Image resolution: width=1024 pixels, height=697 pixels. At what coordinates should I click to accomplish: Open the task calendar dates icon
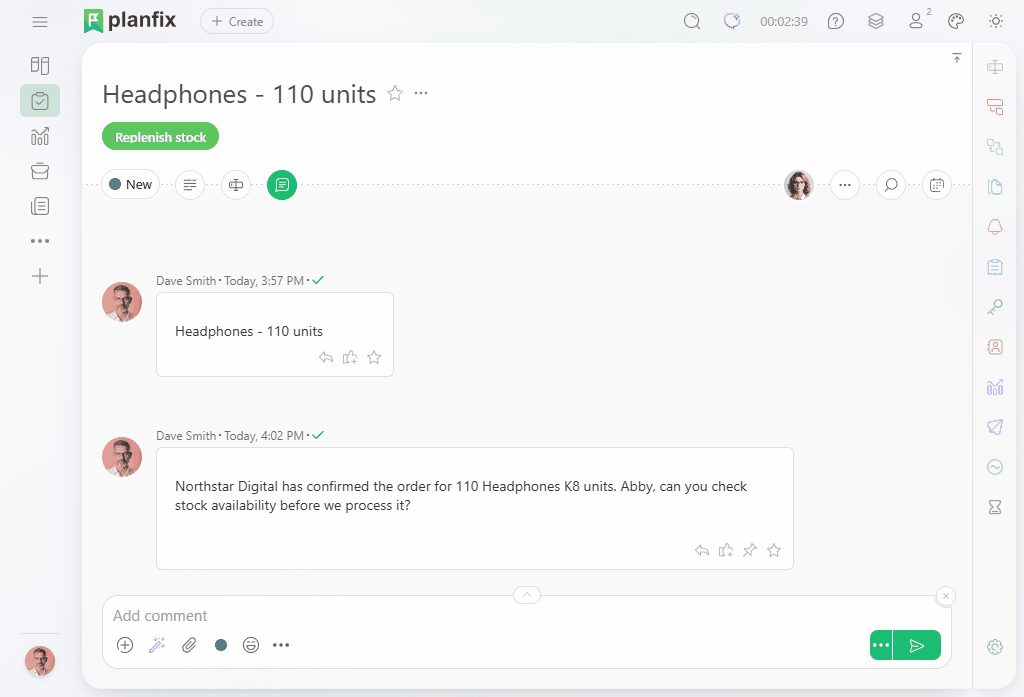point(937,185)
